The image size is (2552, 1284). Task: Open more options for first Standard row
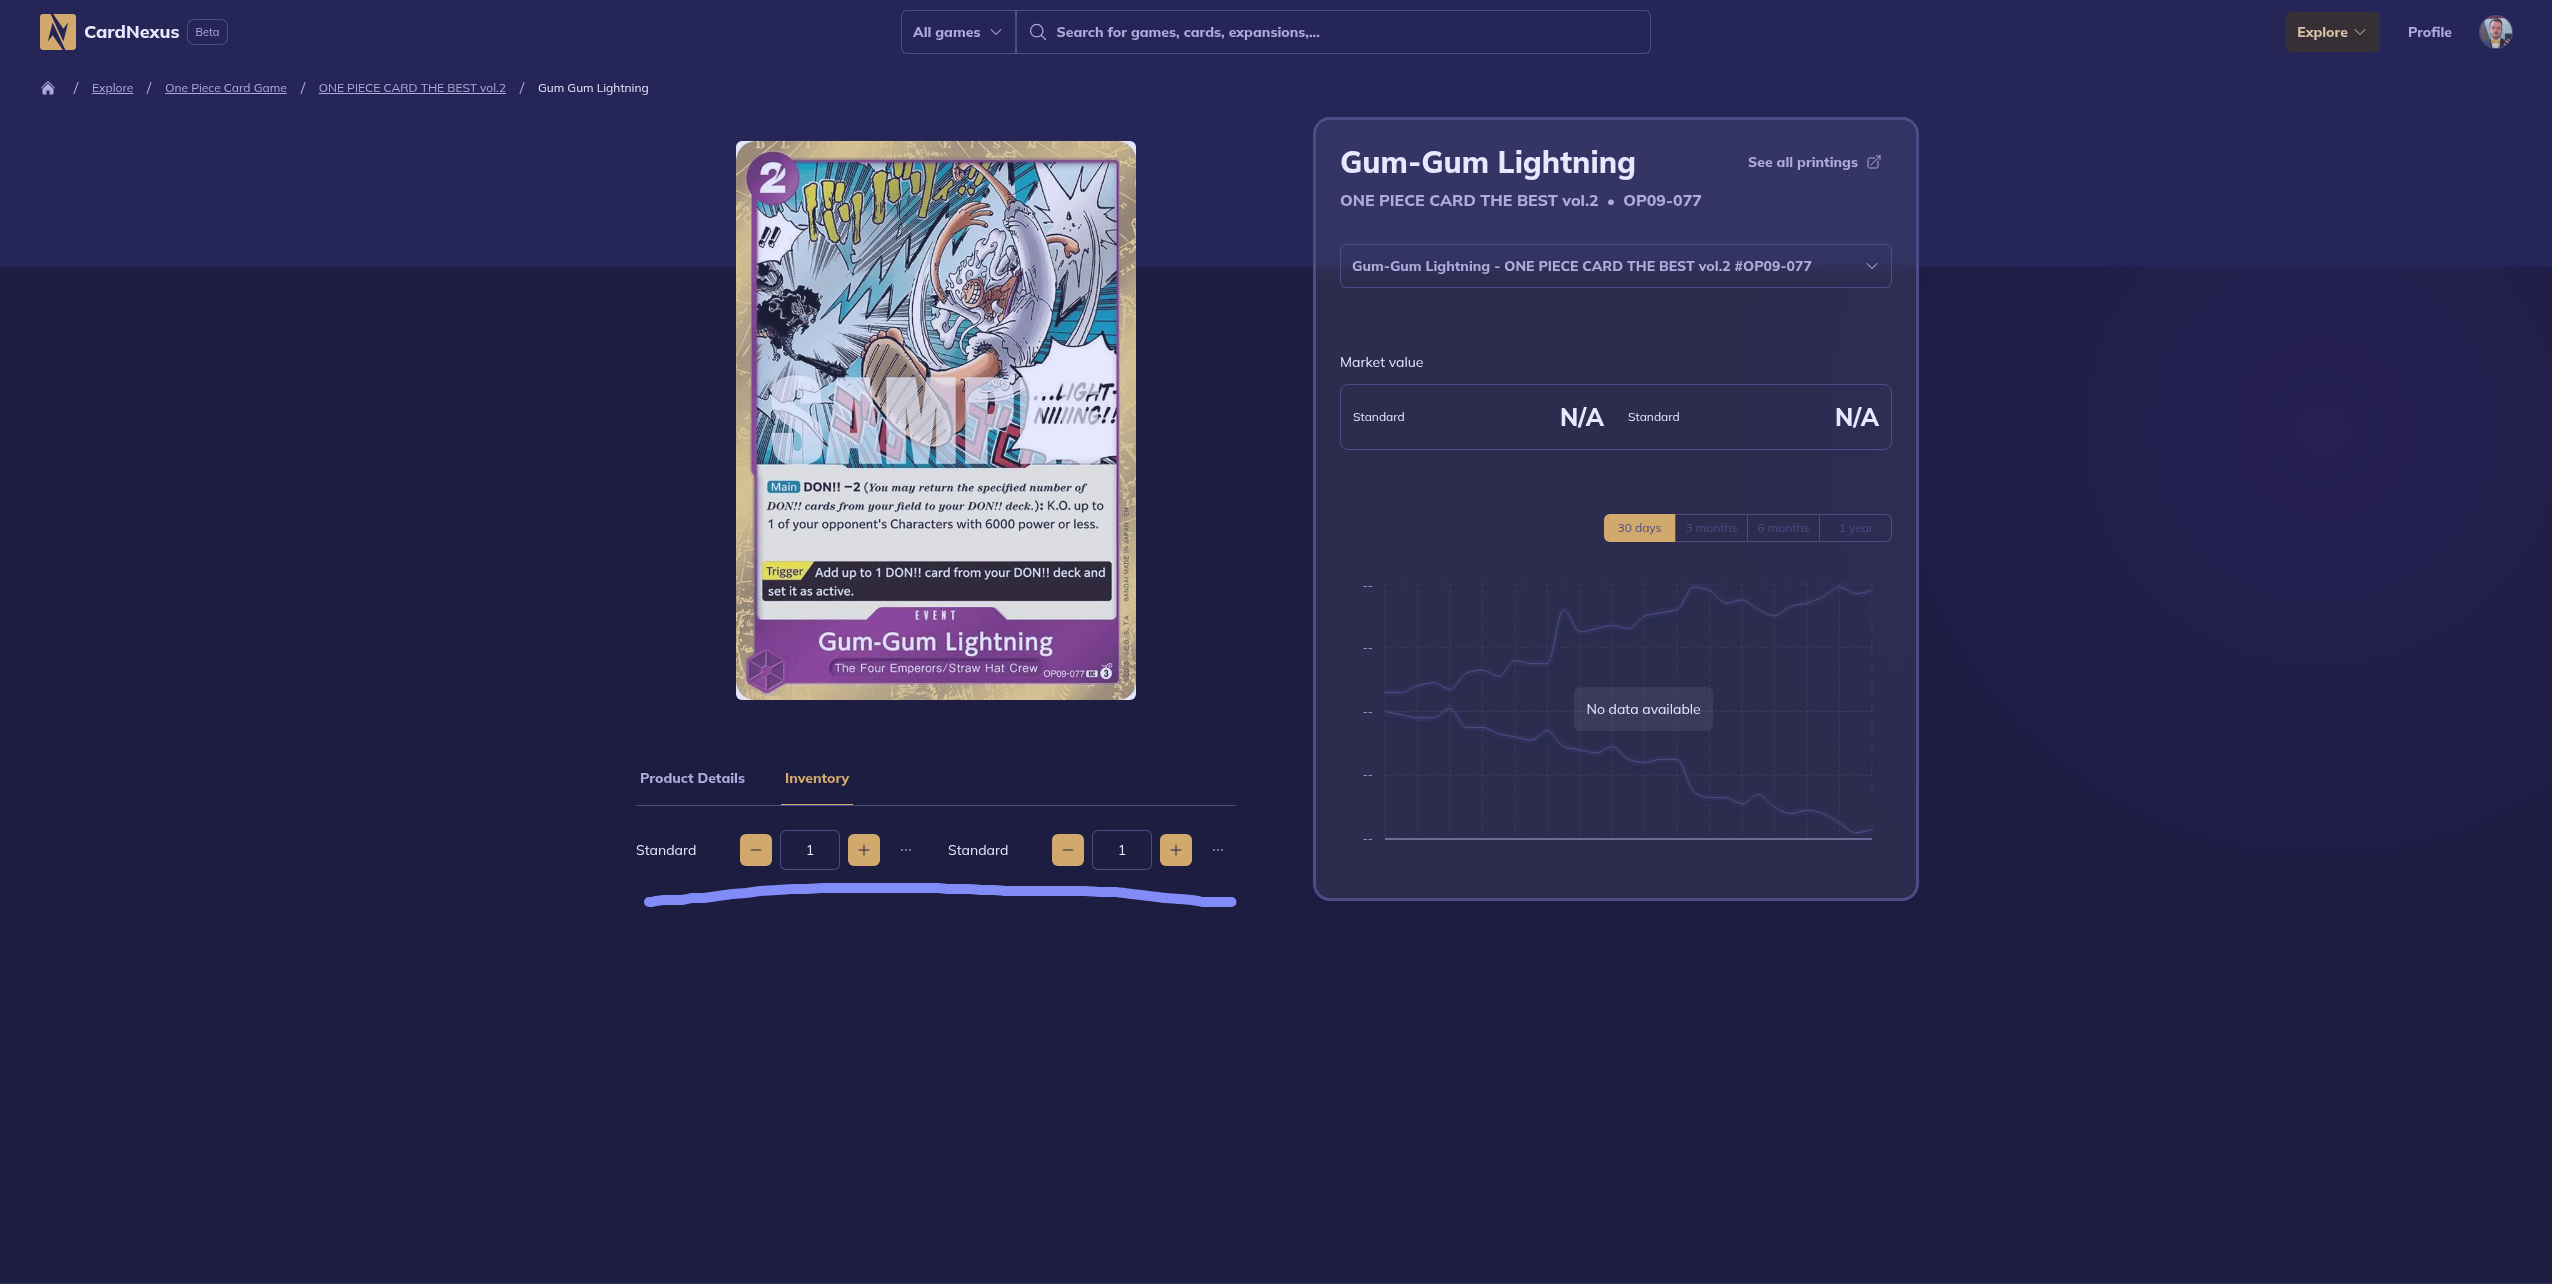point(906,850)
